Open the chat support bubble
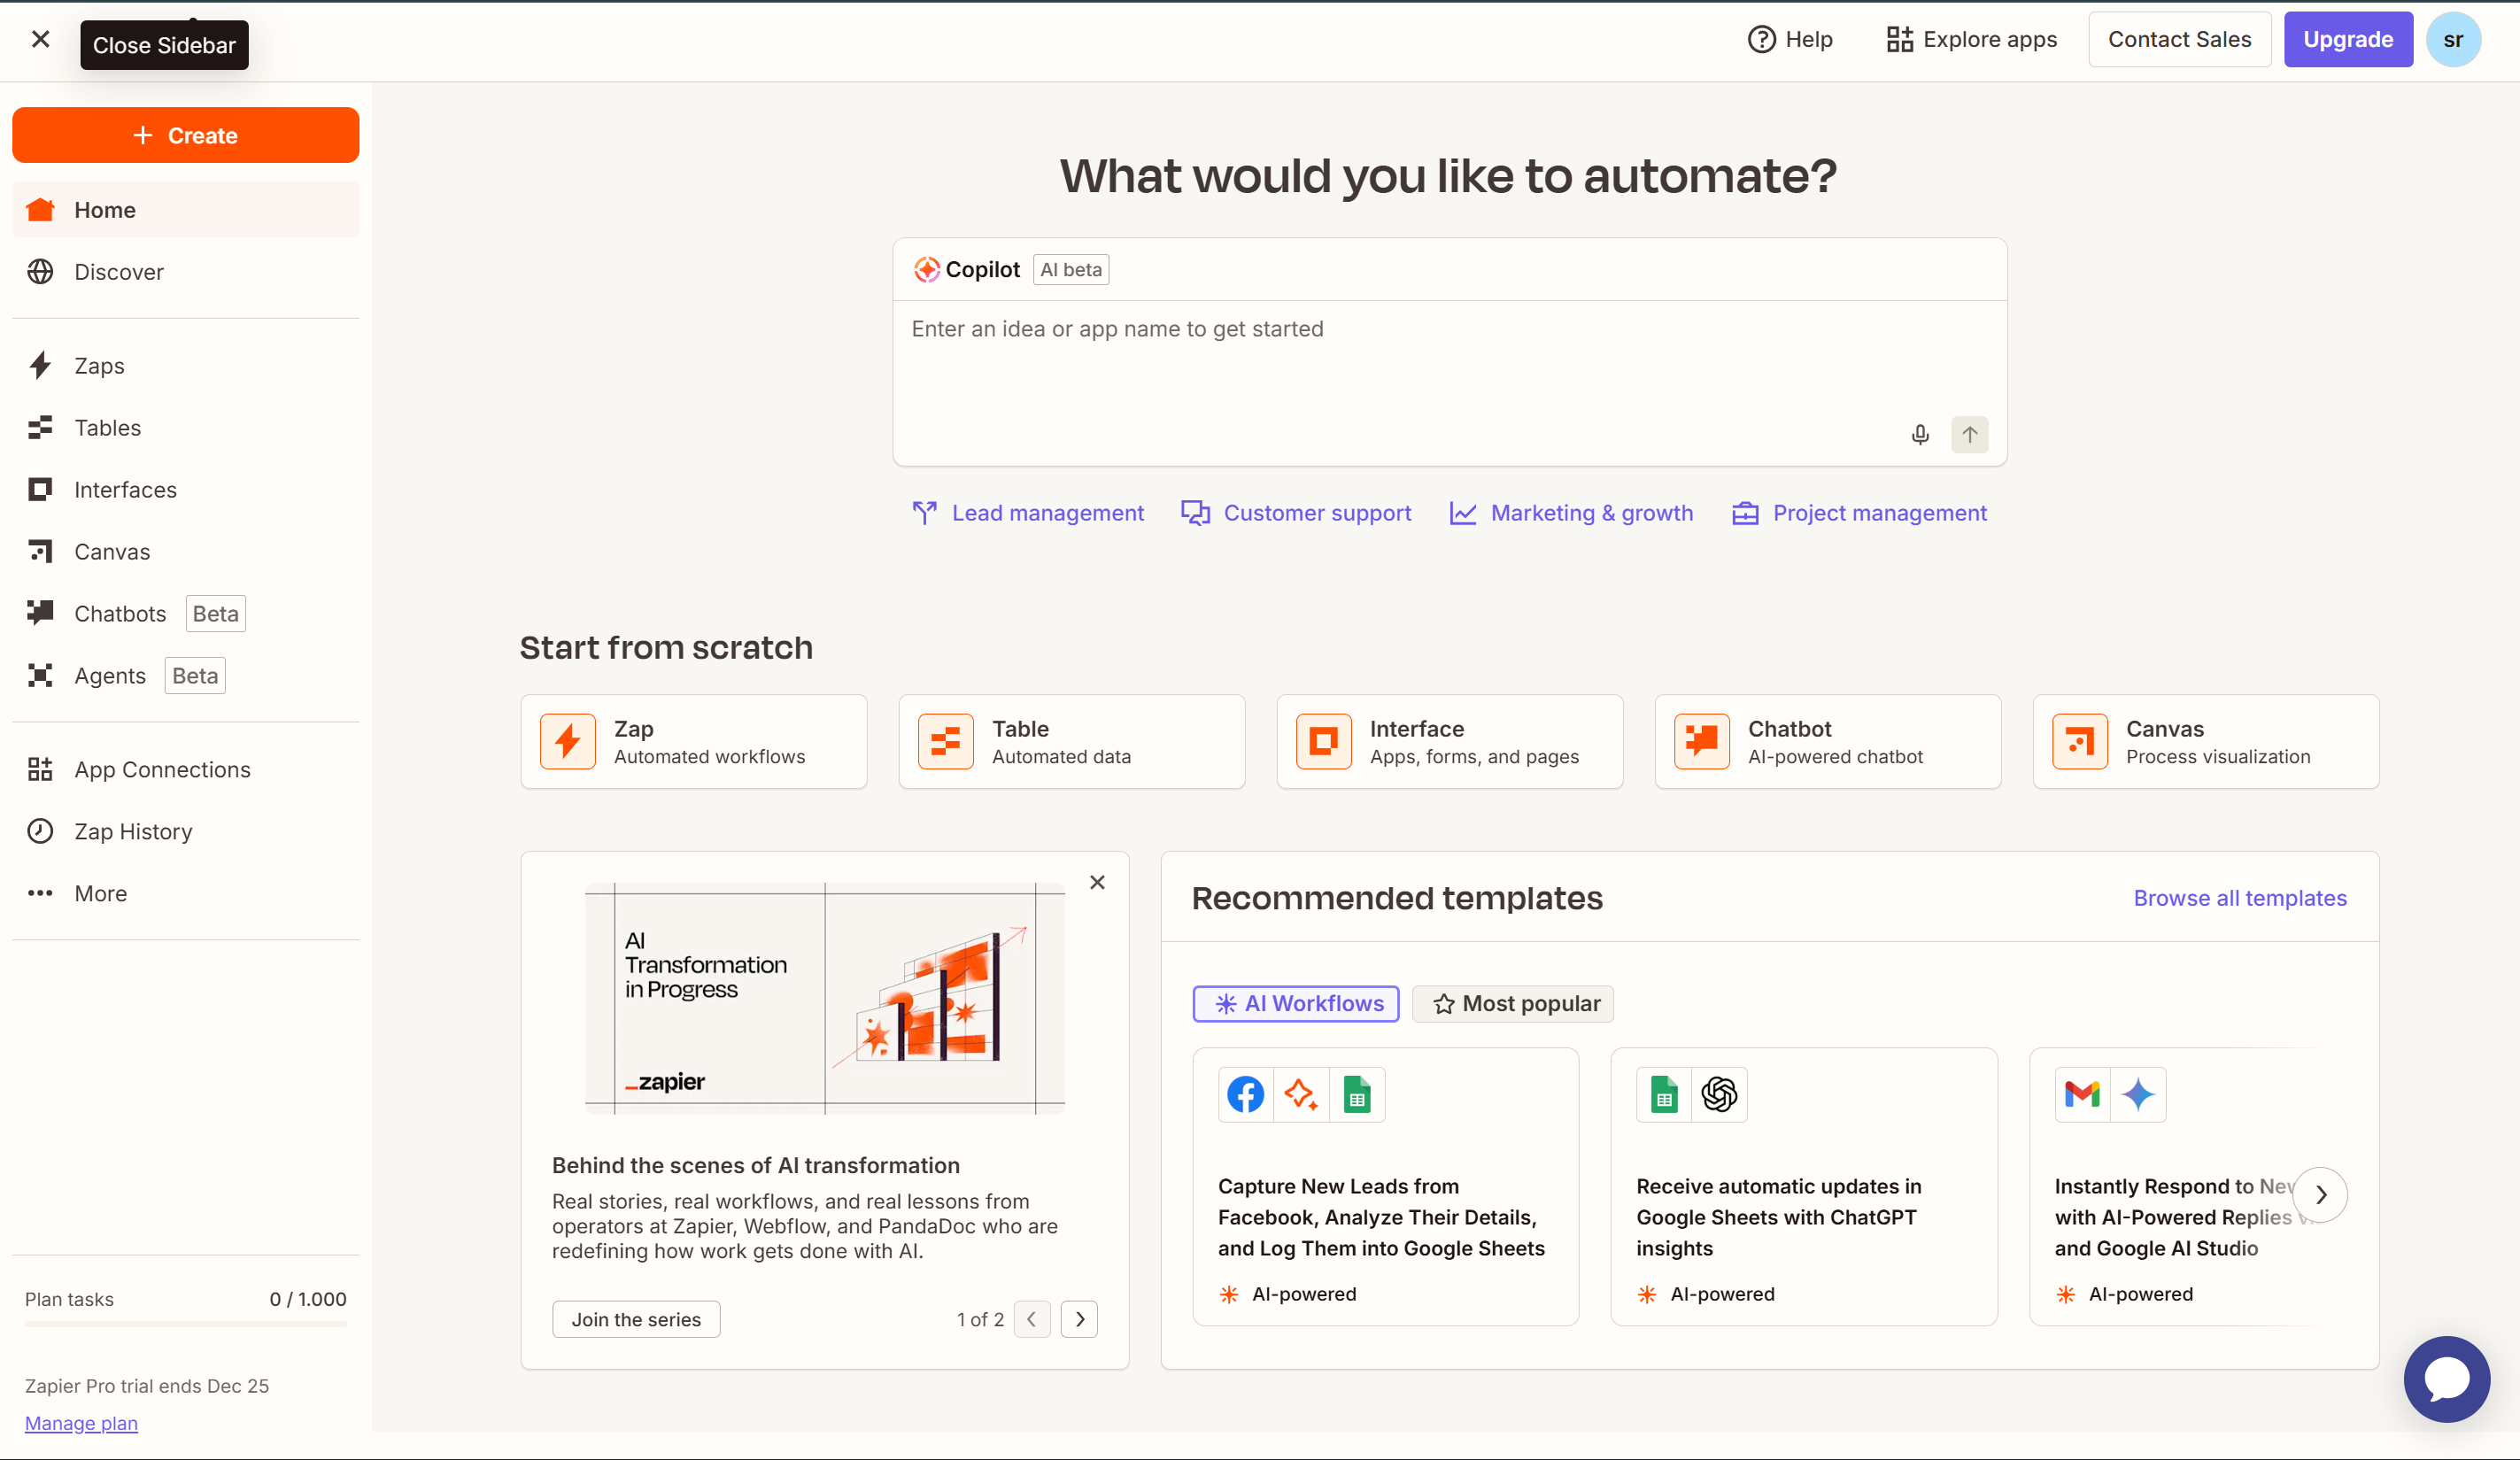2520x1460 pixels. click(2447, 1379)
